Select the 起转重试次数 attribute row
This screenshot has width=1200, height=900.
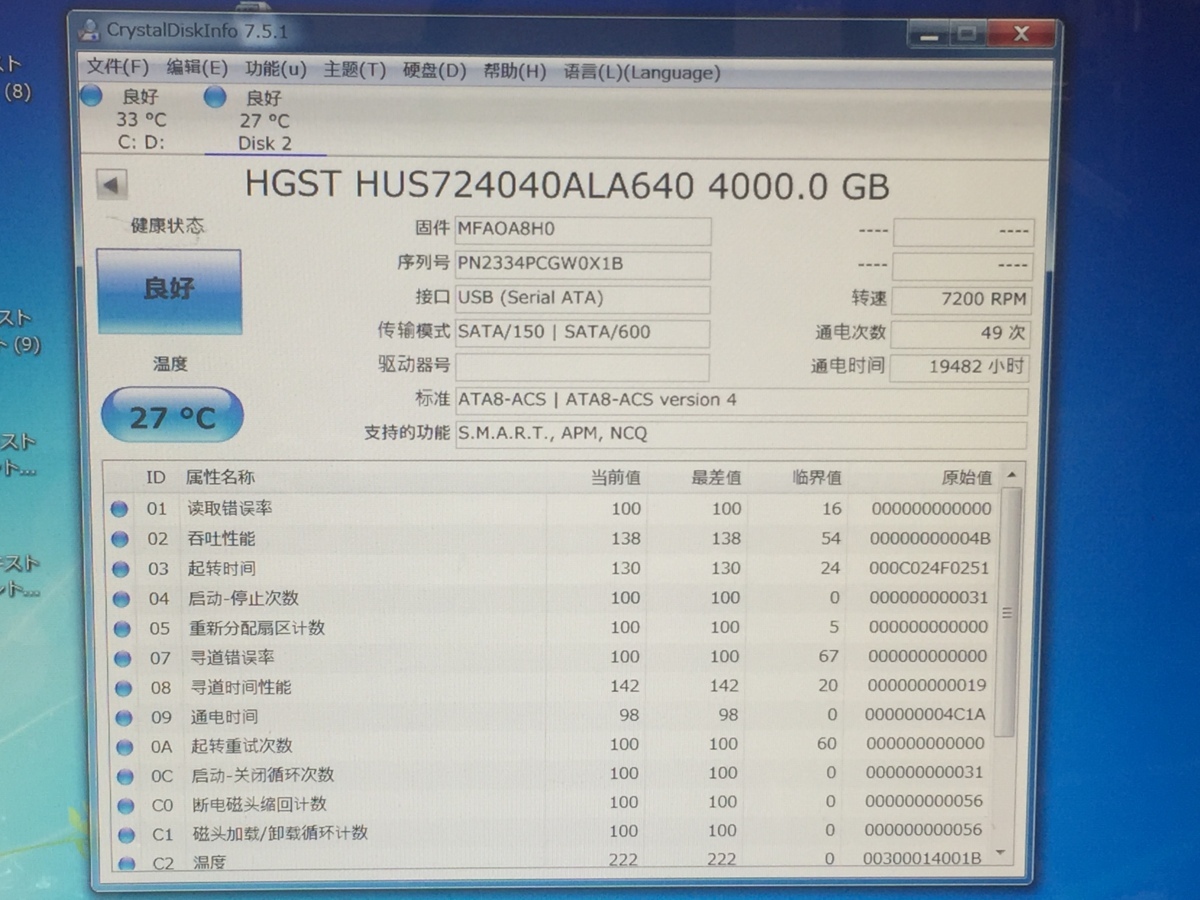pyautogui.click(x=553, y=745)
